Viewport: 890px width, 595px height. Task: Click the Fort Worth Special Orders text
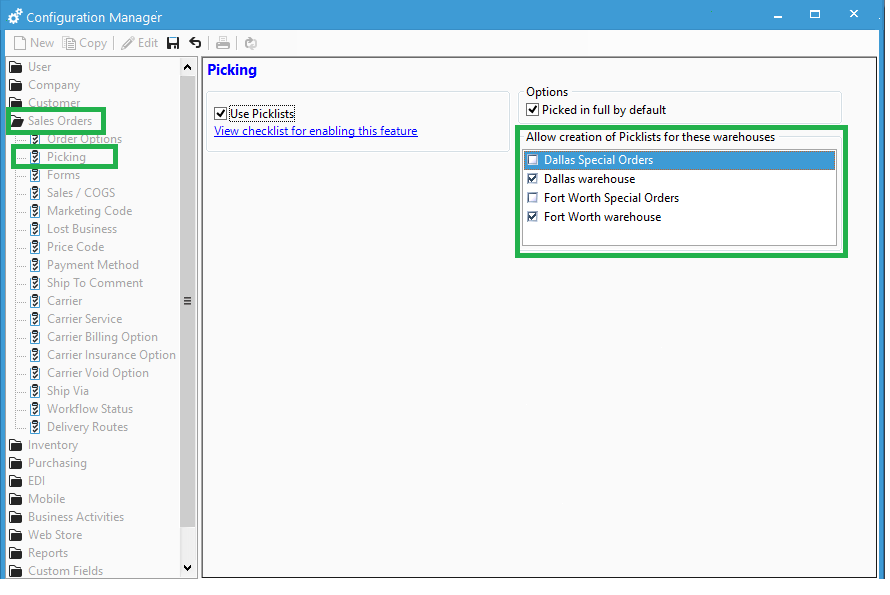[611, 198]
